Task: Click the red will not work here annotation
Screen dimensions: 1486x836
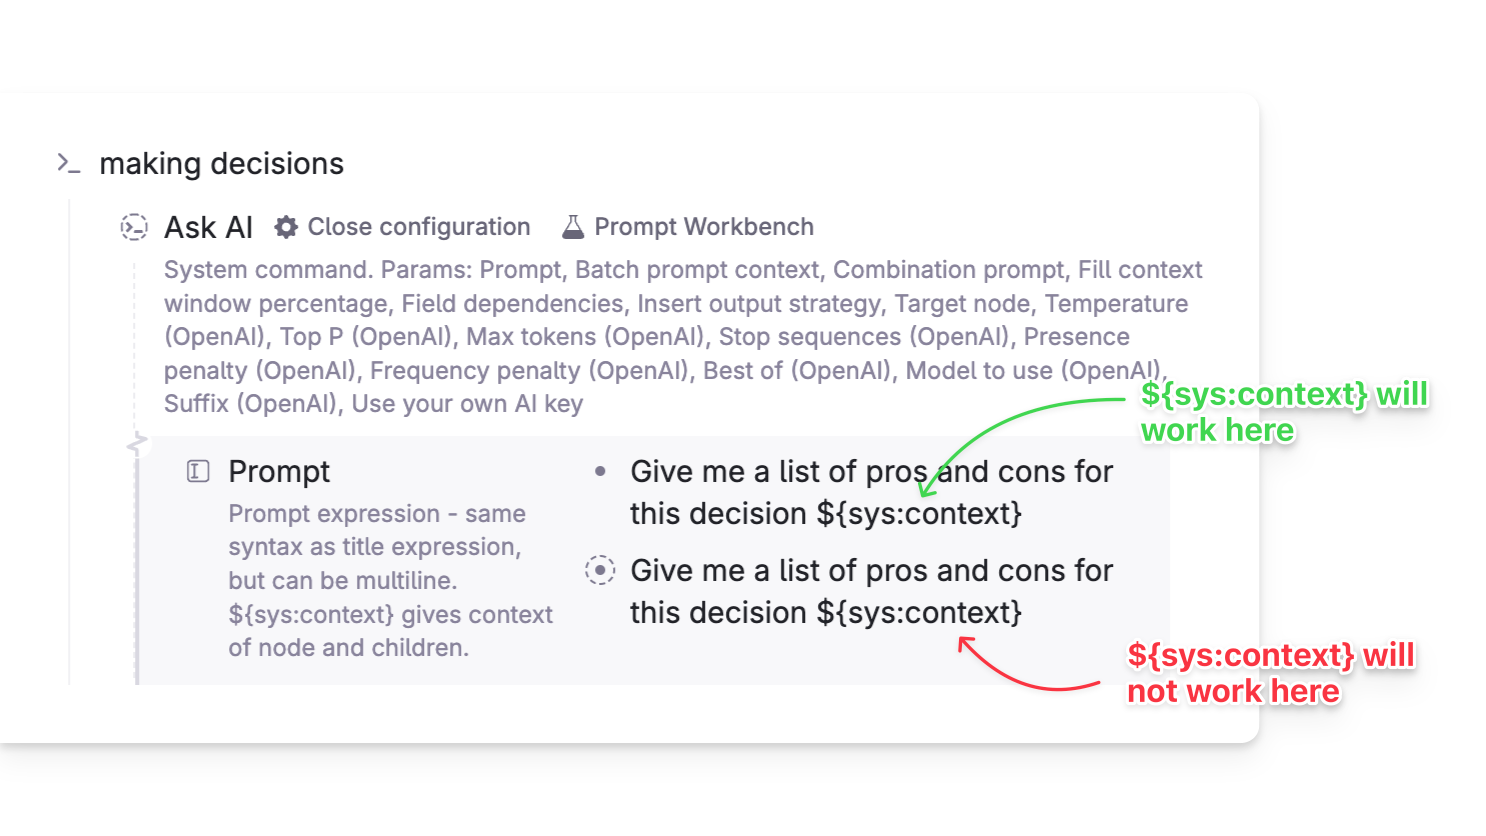Action: [1271, 673]
